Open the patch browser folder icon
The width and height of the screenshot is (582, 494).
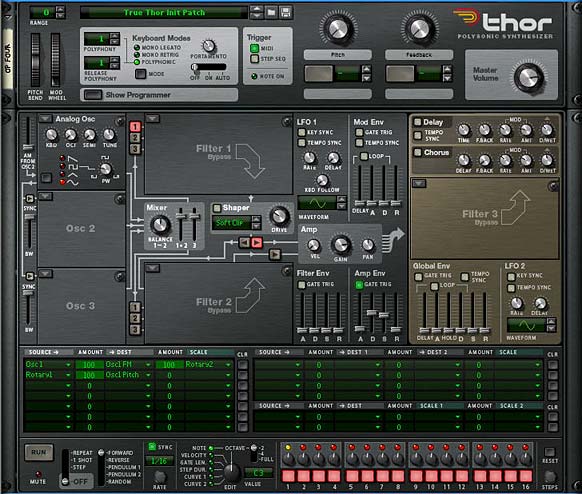(272, 12)
